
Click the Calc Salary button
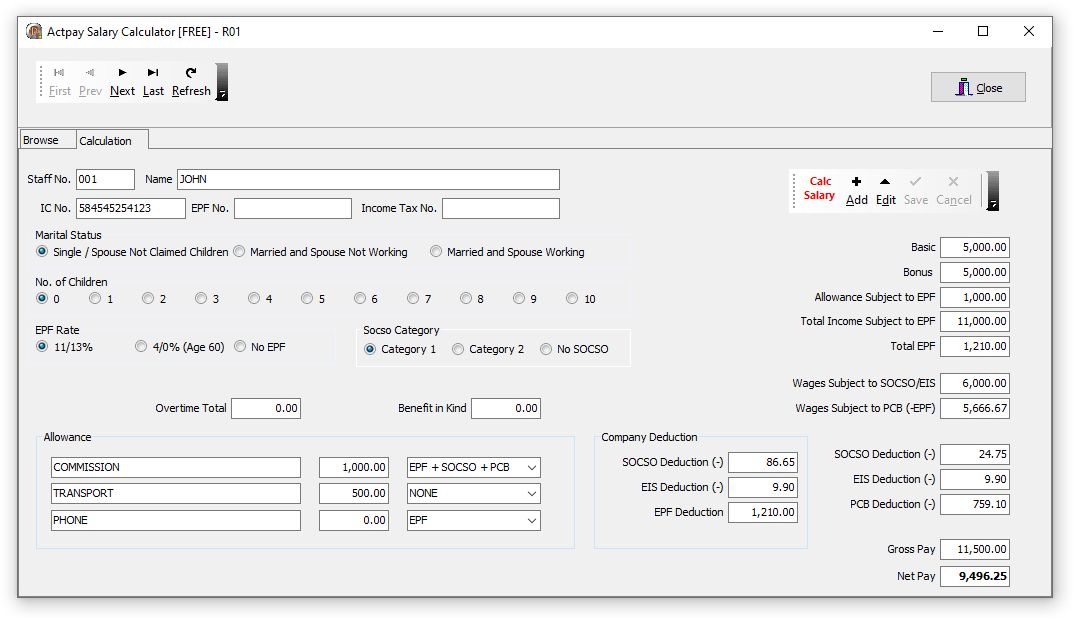[819, 188]
